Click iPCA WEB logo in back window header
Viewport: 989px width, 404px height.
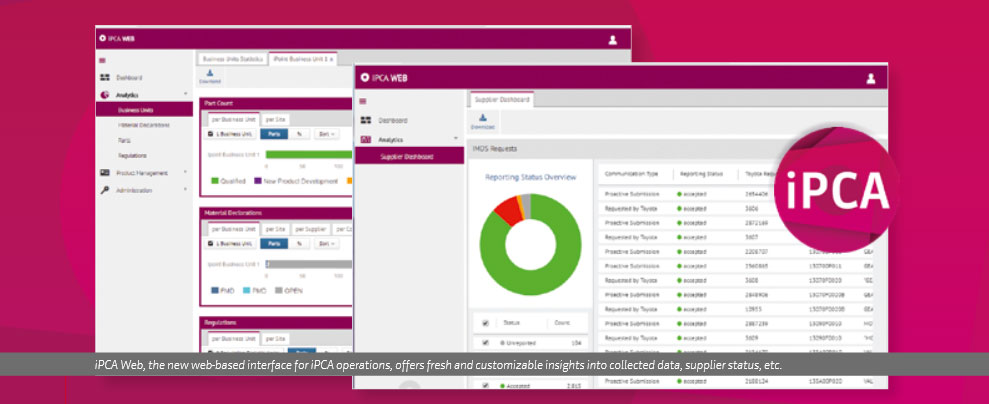(116, 38)
